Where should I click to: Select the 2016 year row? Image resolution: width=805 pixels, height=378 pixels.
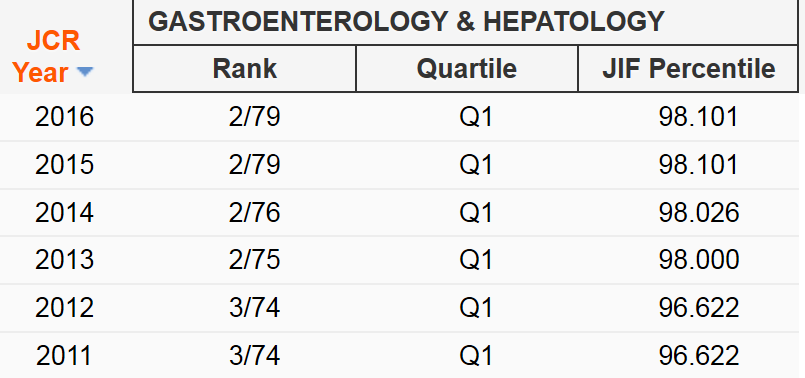[x=402, y=117]
